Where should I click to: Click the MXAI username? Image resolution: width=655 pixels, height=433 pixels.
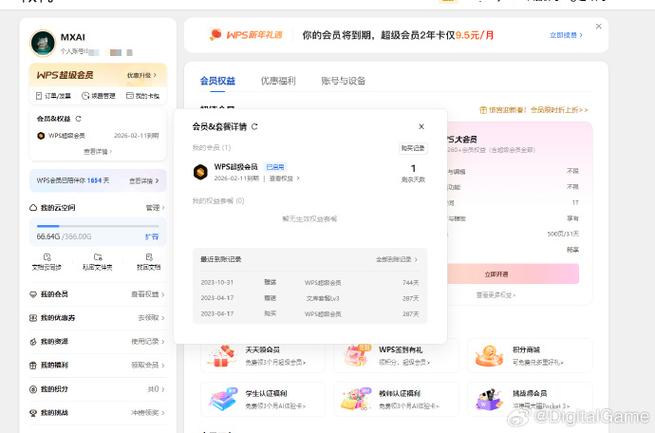[x=73, y=37]
